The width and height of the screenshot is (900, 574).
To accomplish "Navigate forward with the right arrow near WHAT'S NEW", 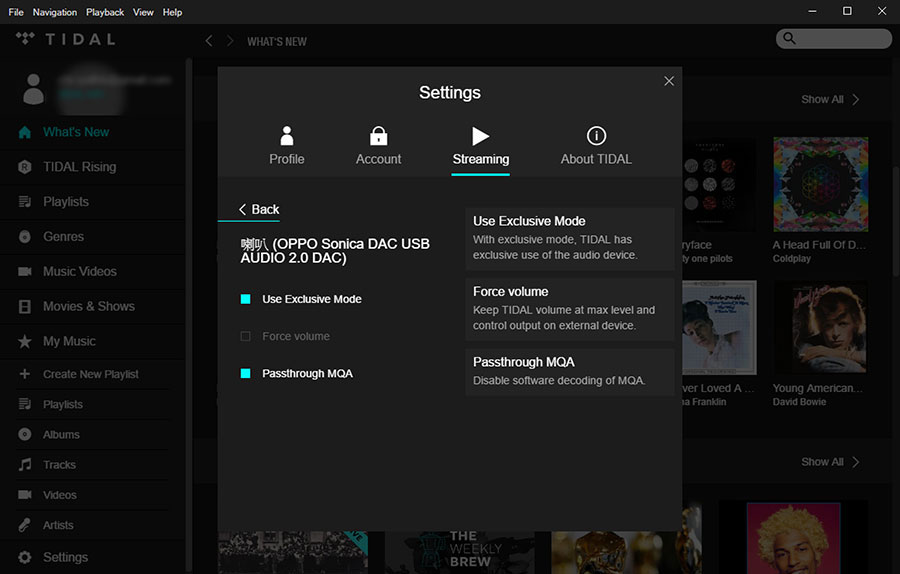I will (230, 41).
